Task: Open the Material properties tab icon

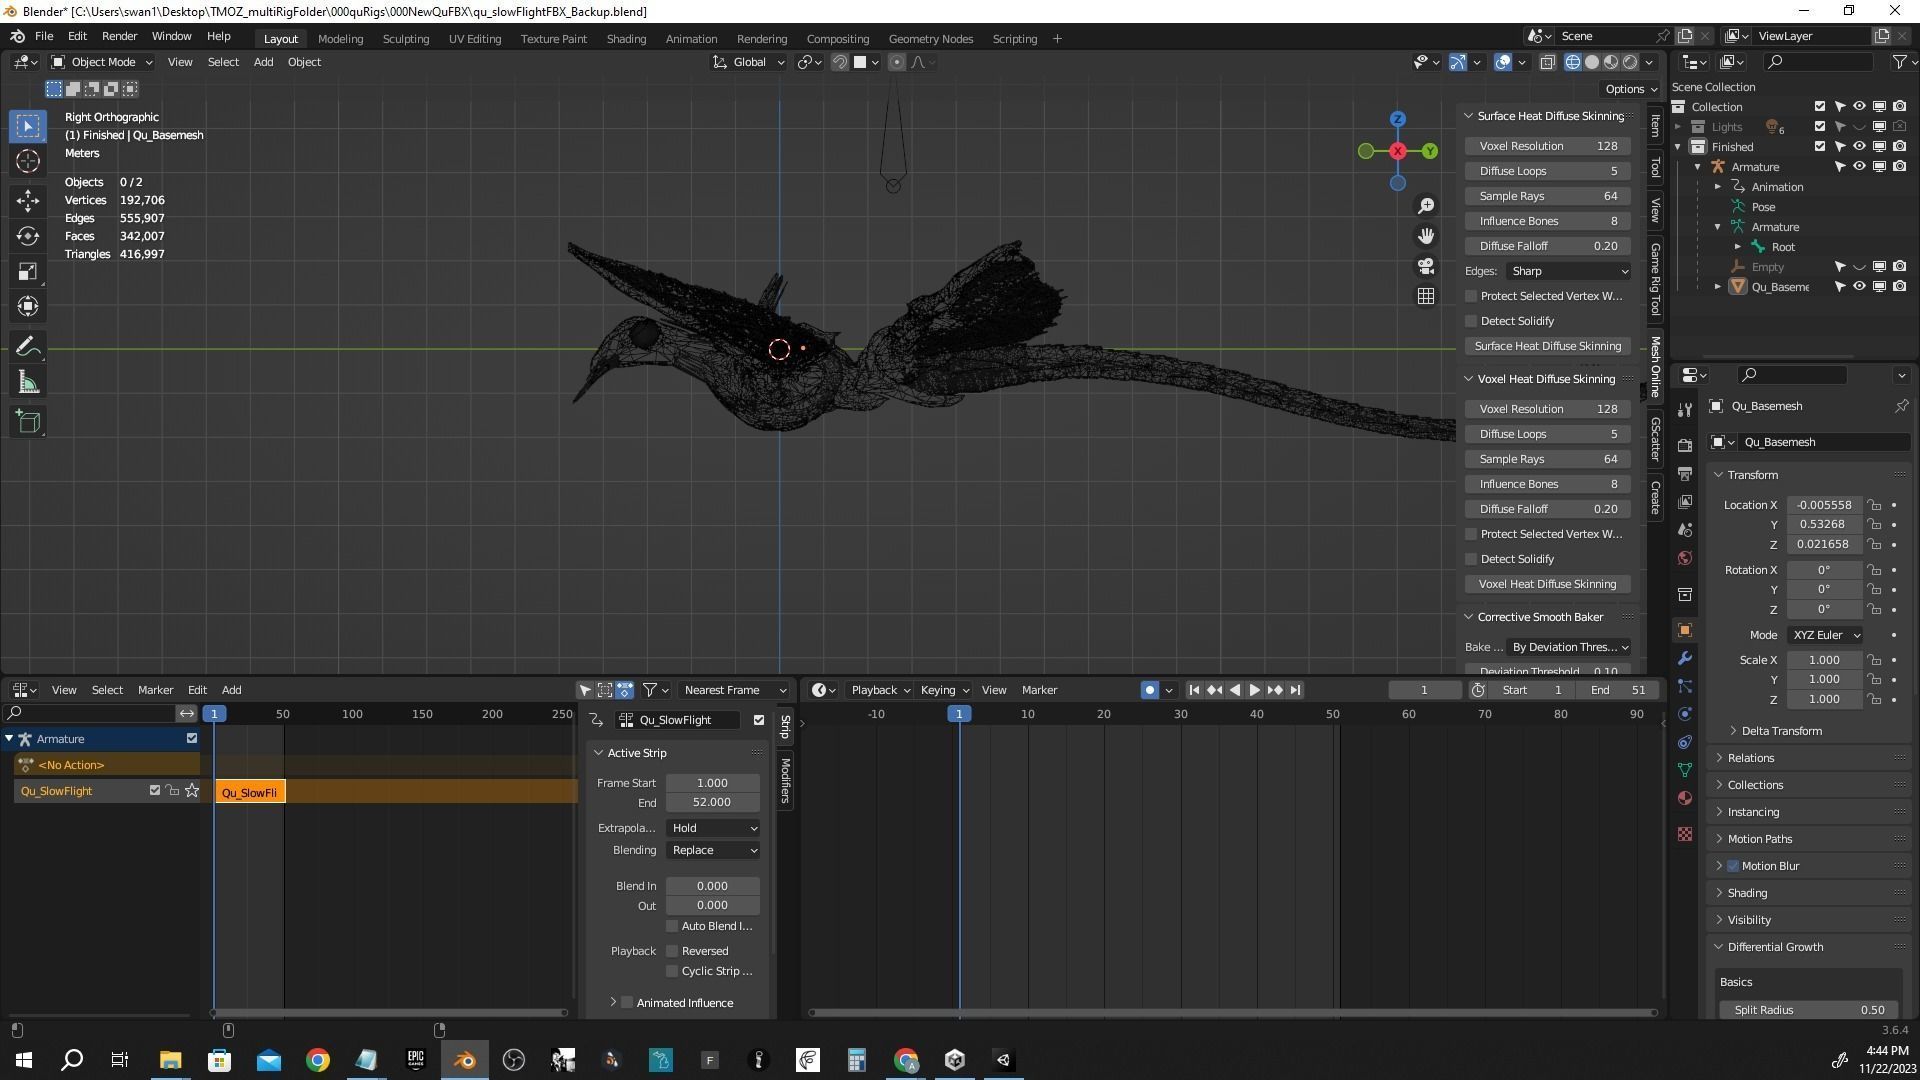Action: pos(1685,798)
